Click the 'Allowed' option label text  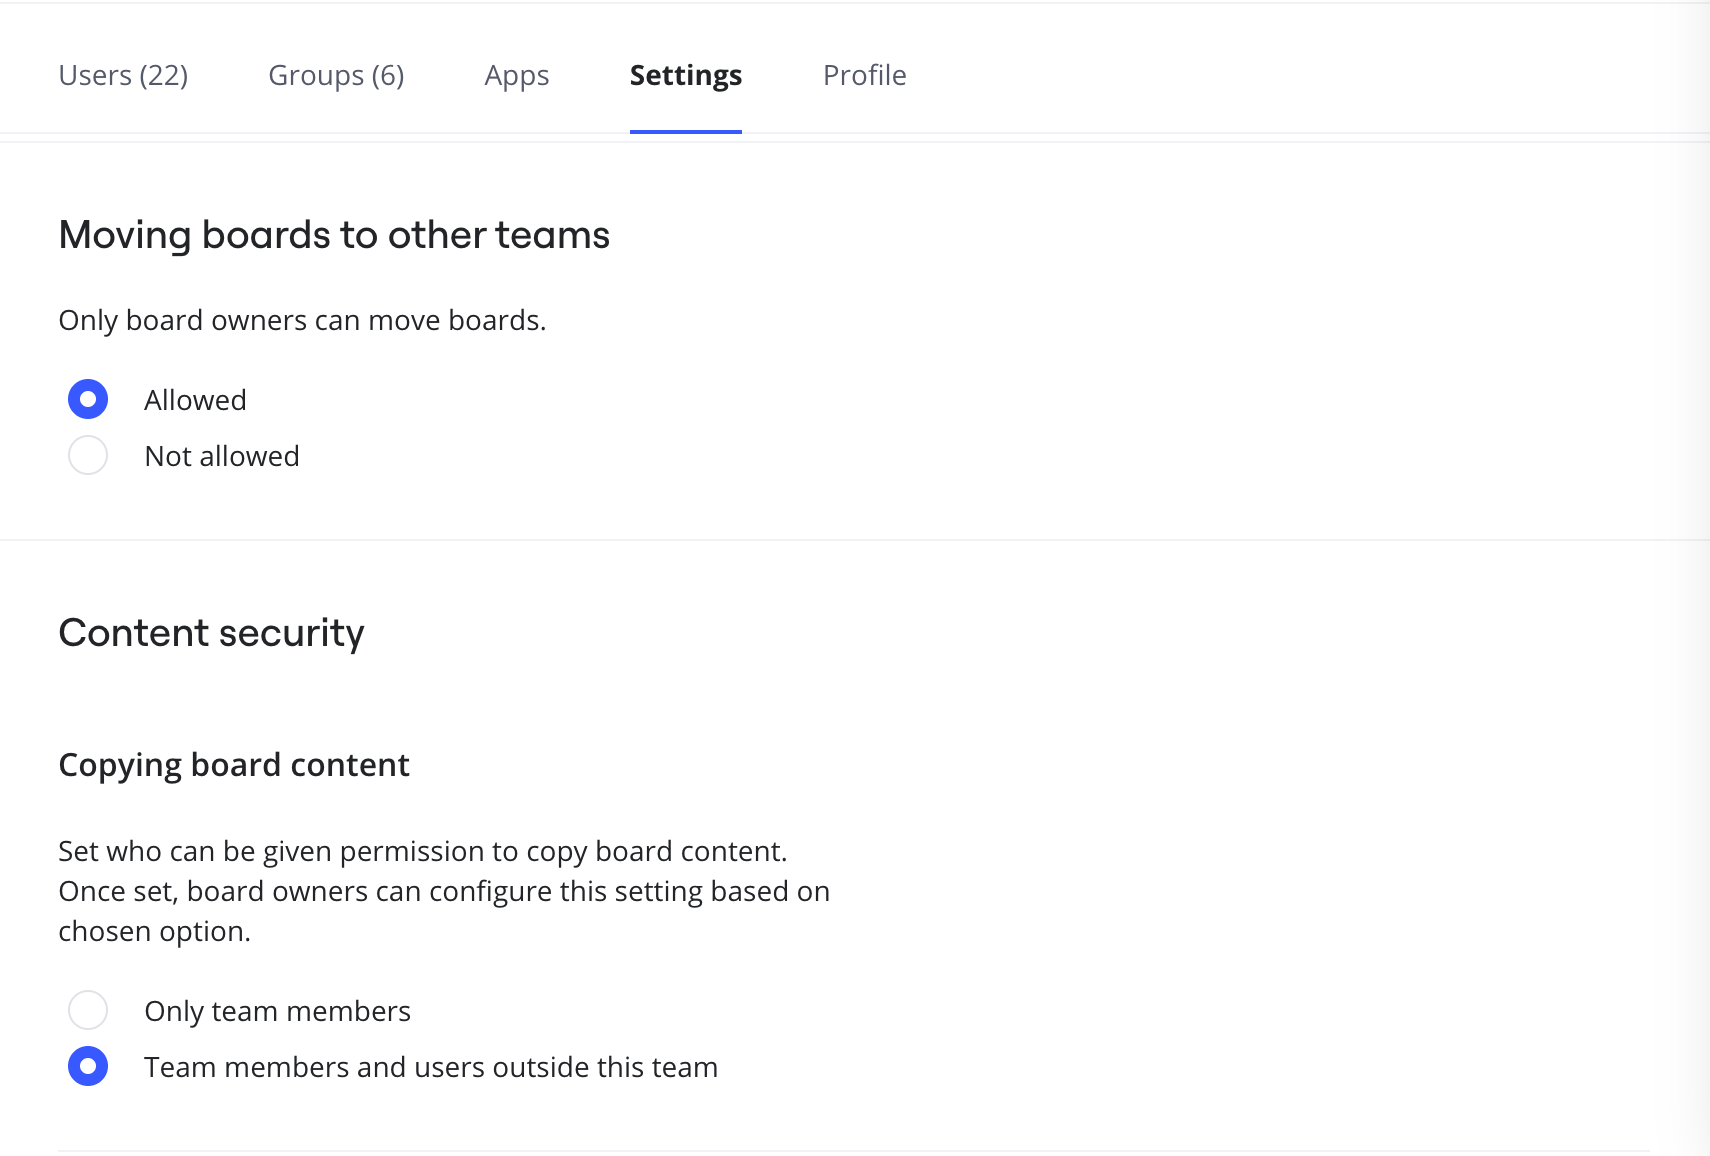195,400
